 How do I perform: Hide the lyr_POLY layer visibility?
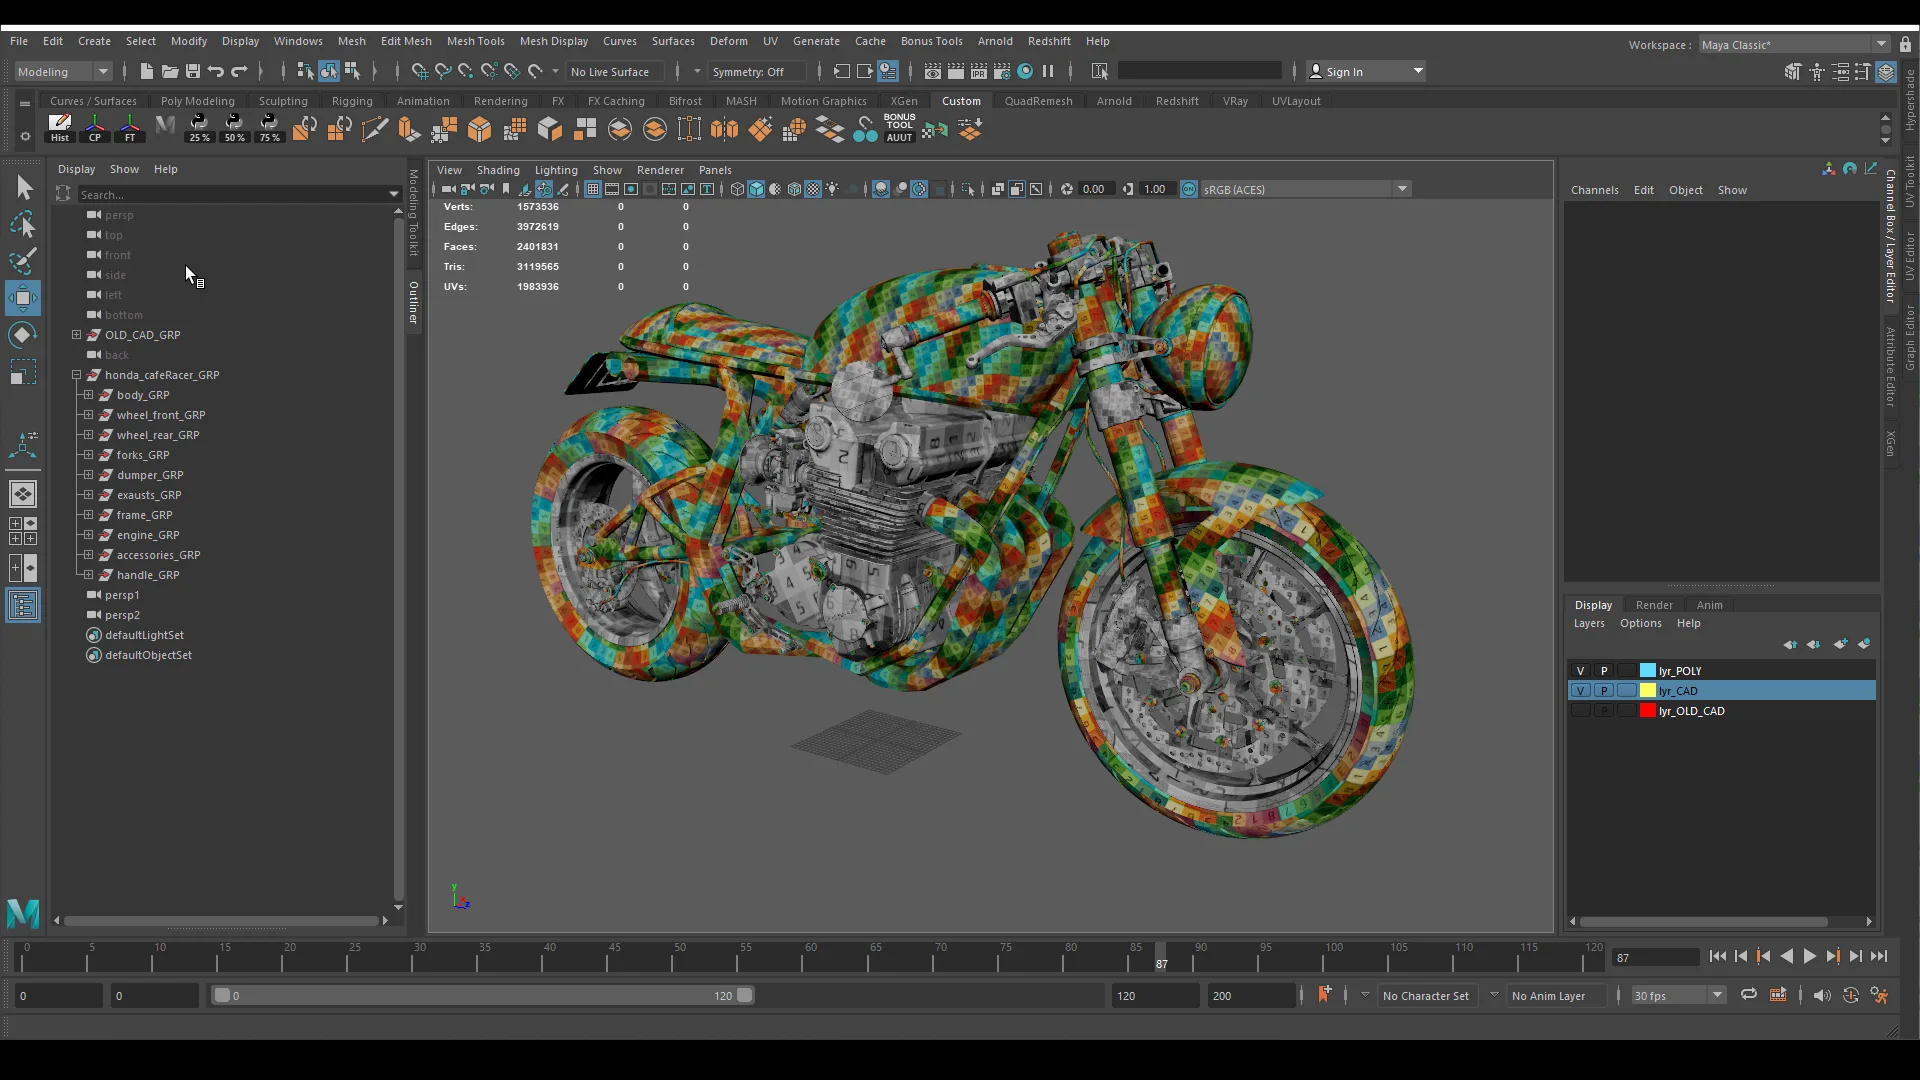click(x=1581, y=670)
